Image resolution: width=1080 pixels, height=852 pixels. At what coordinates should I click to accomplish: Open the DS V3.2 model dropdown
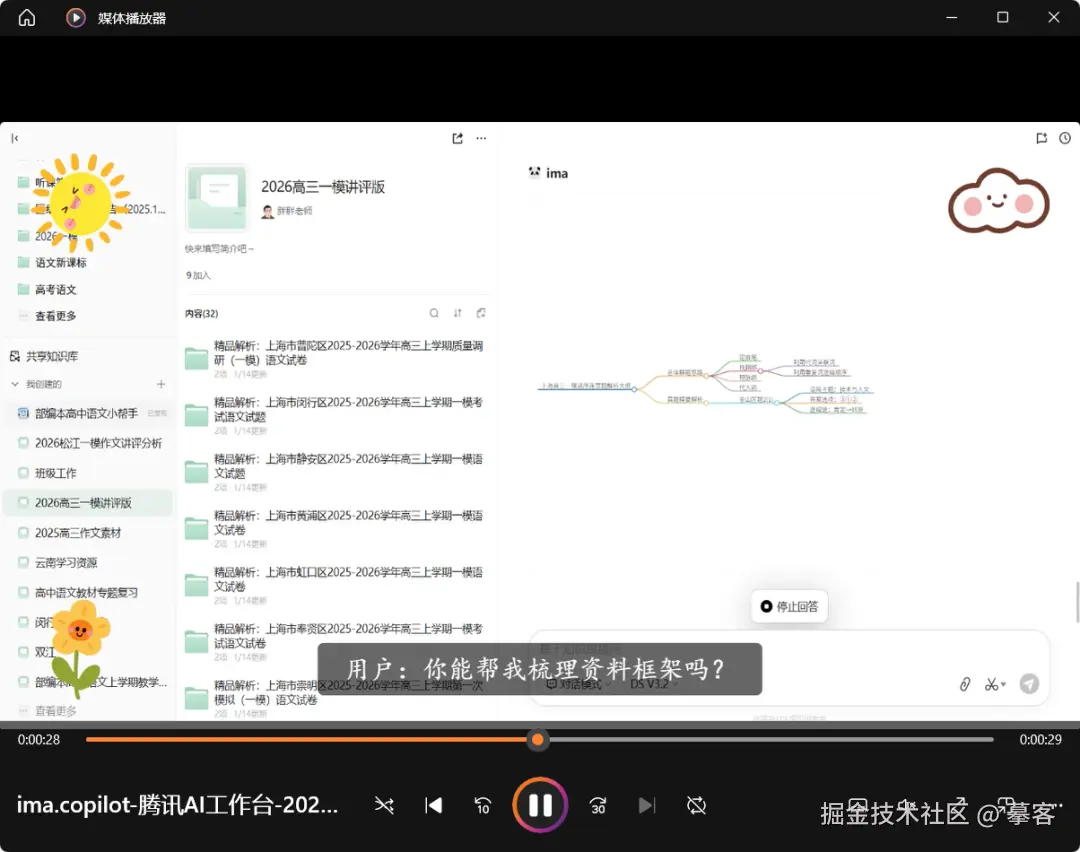coord(654,684)
